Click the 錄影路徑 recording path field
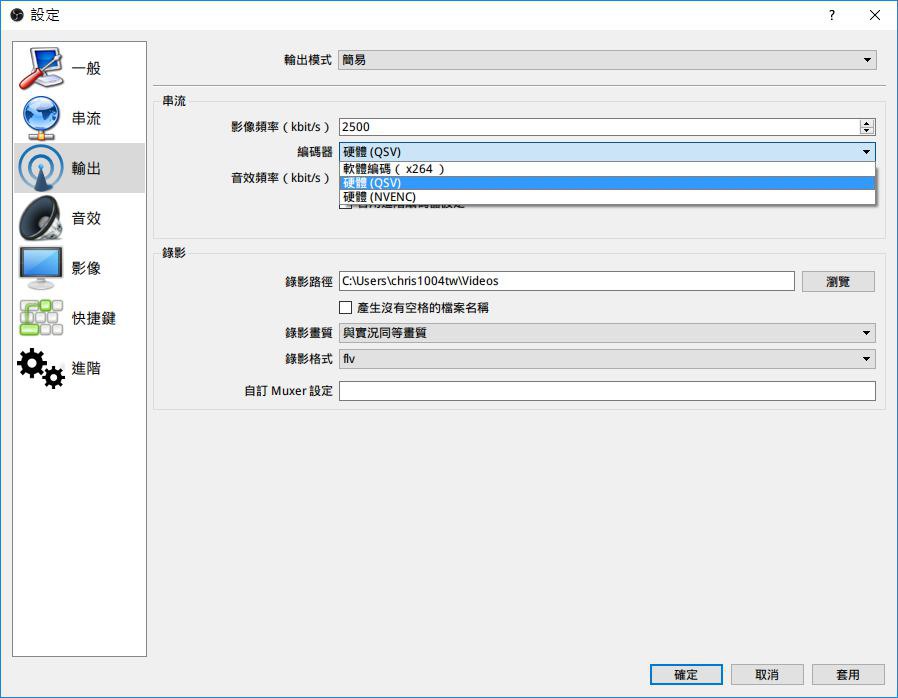The width and height of the screenshot is (898, 698). (566, 281)
